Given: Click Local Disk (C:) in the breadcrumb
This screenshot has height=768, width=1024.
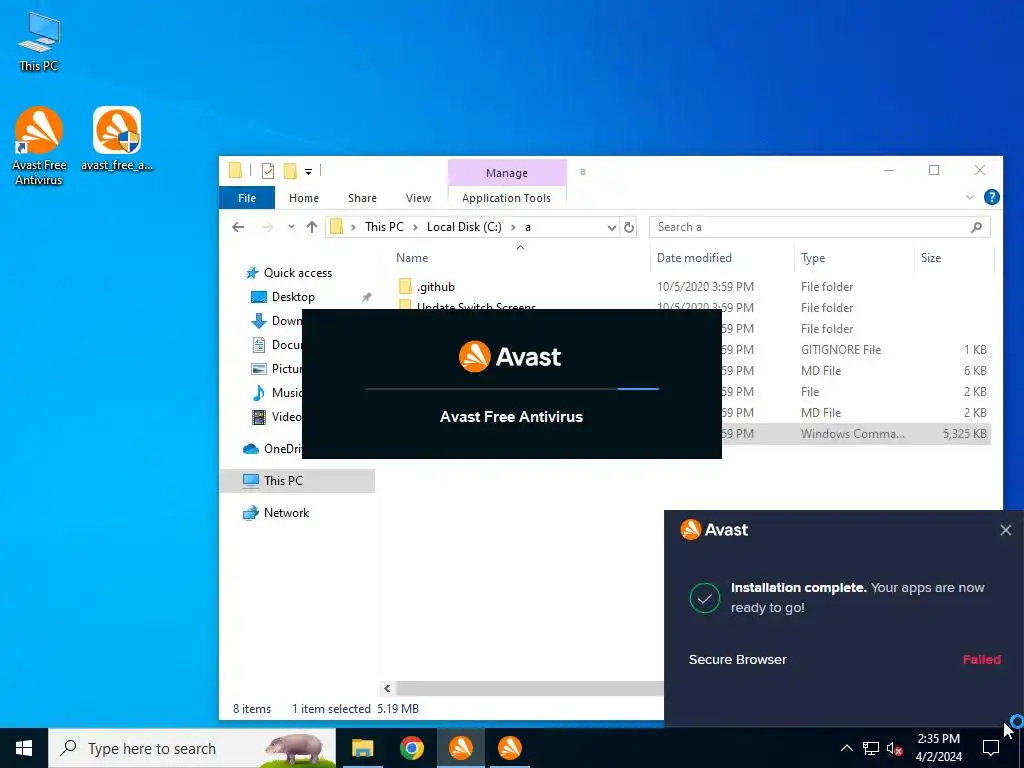Looking at the screenshot, I should (x=464, y=227).
